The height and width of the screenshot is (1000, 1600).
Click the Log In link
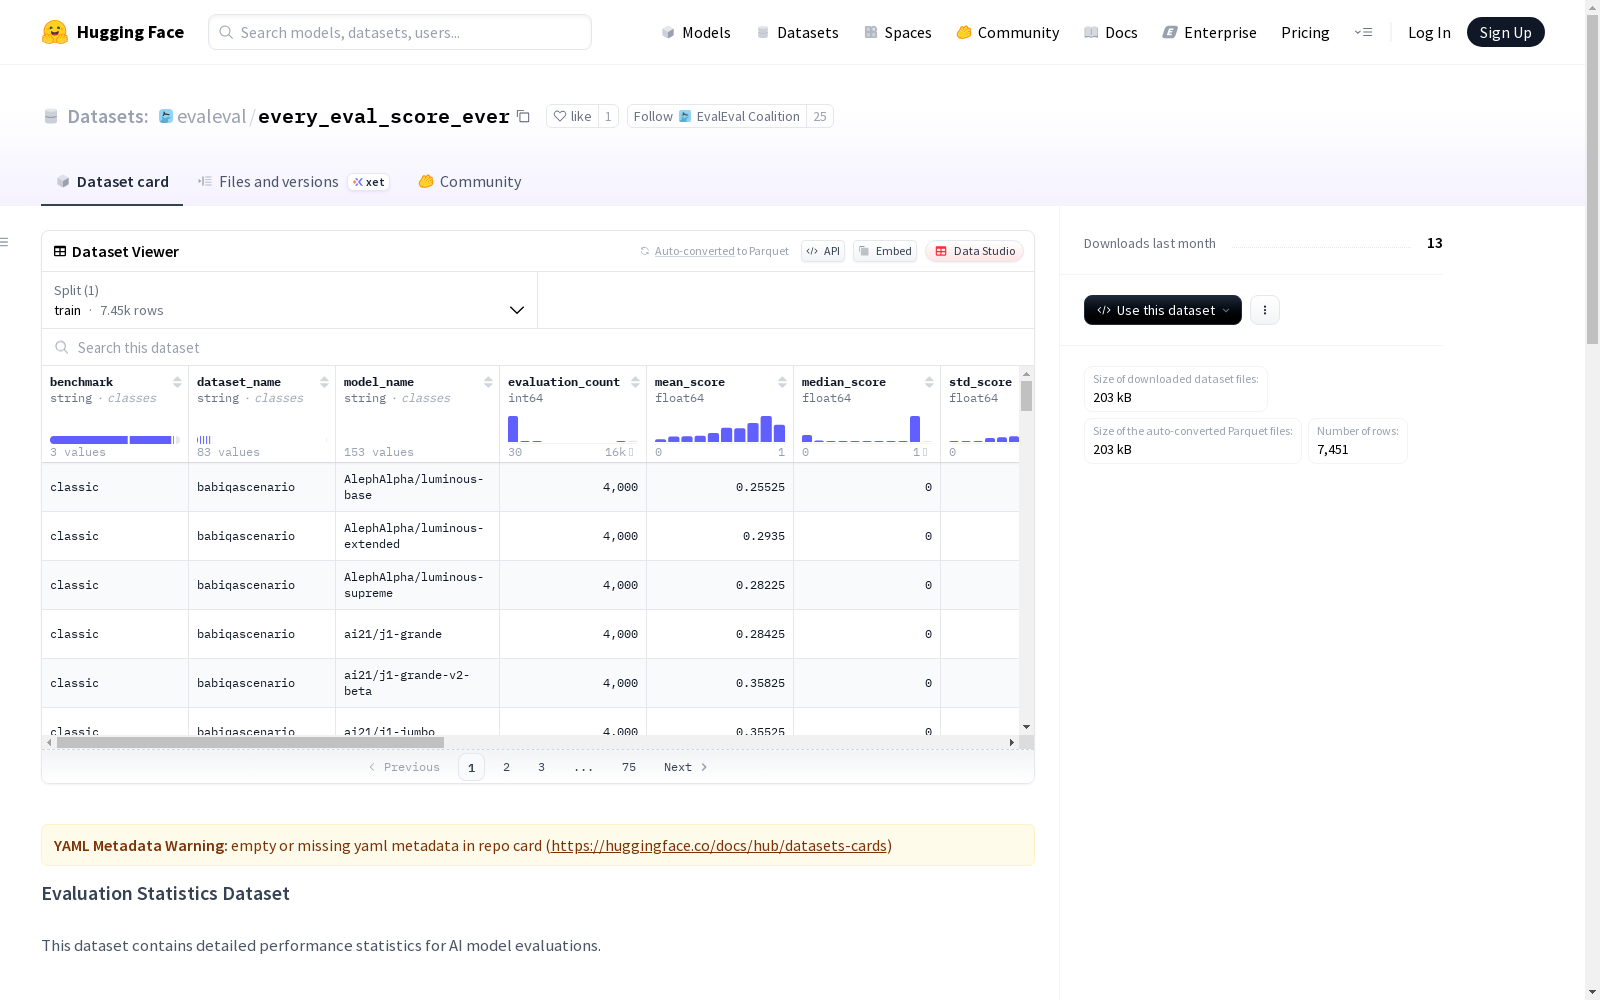1429,32
